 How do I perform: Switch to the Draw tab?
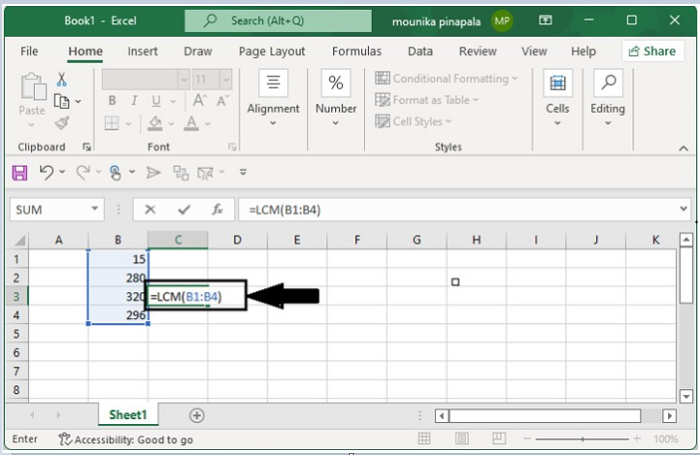tap(198, 51)
